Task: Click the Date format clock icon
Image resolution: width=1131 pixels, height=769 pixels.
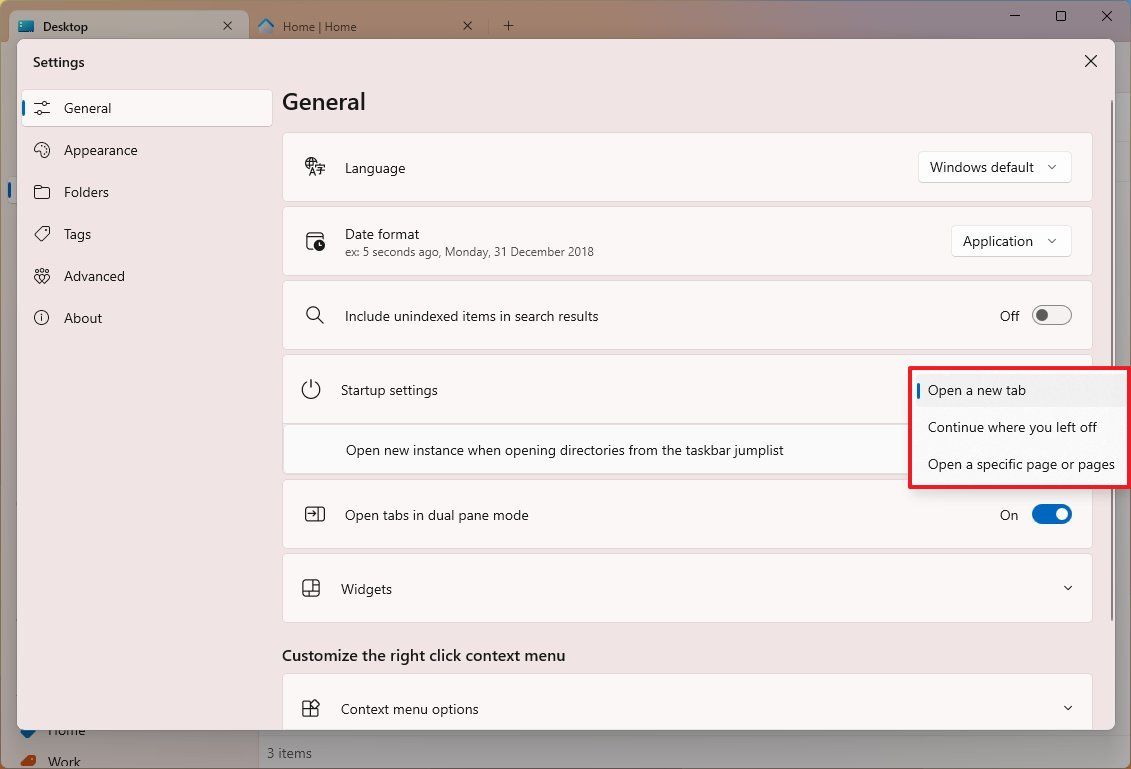Action: point(314,241)
